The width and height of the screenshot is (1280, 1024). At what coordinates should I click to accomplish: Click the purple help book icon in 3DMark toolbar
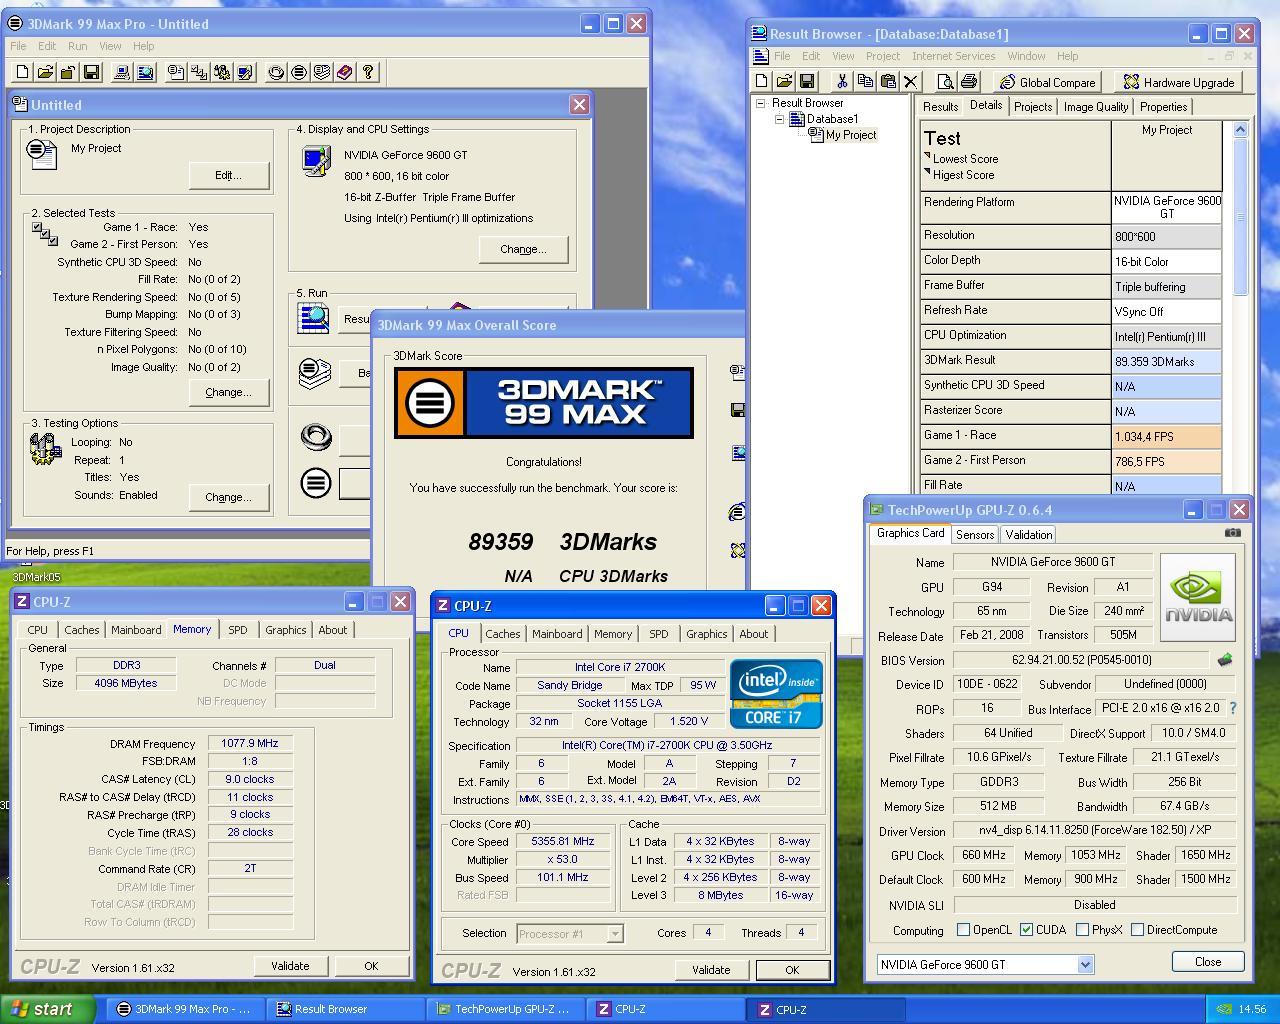[345, 72]
